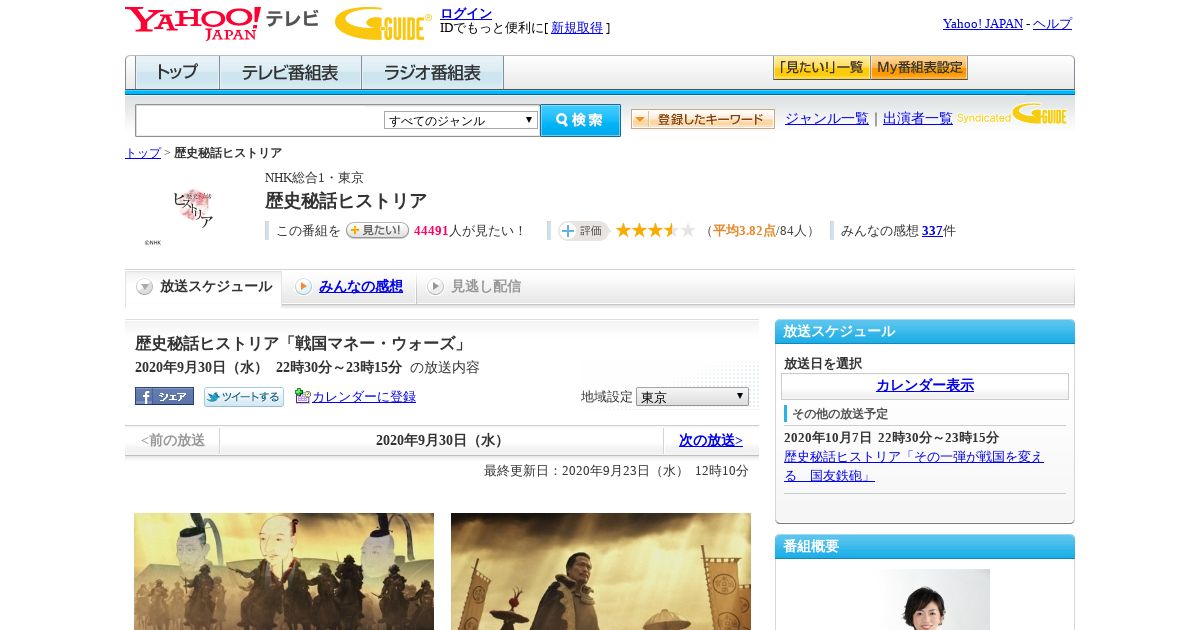
Task: Click the G-GUIDE logo in header
Action: pos(383,23)
